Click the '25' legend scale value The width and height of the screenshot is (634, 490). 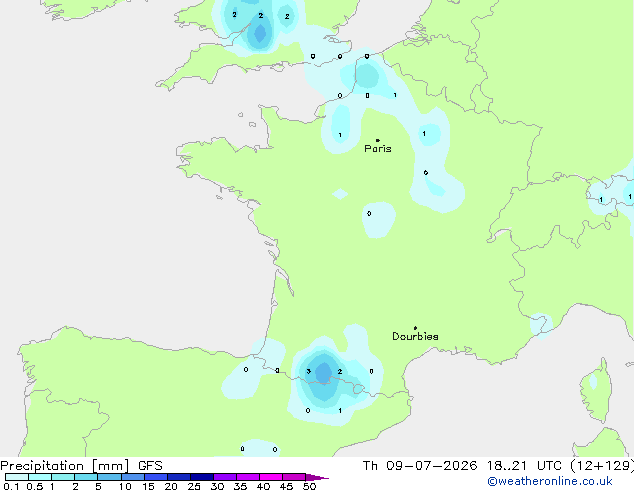[194, 486]
